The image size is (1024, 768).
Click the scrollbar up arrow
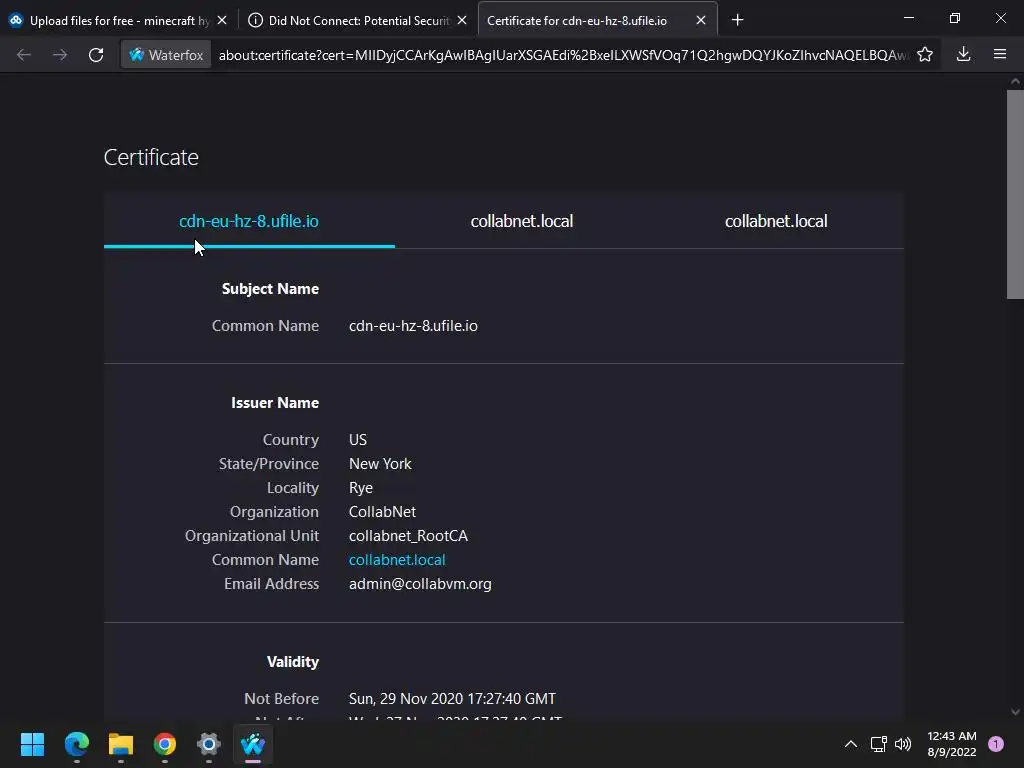point(1015,82)
